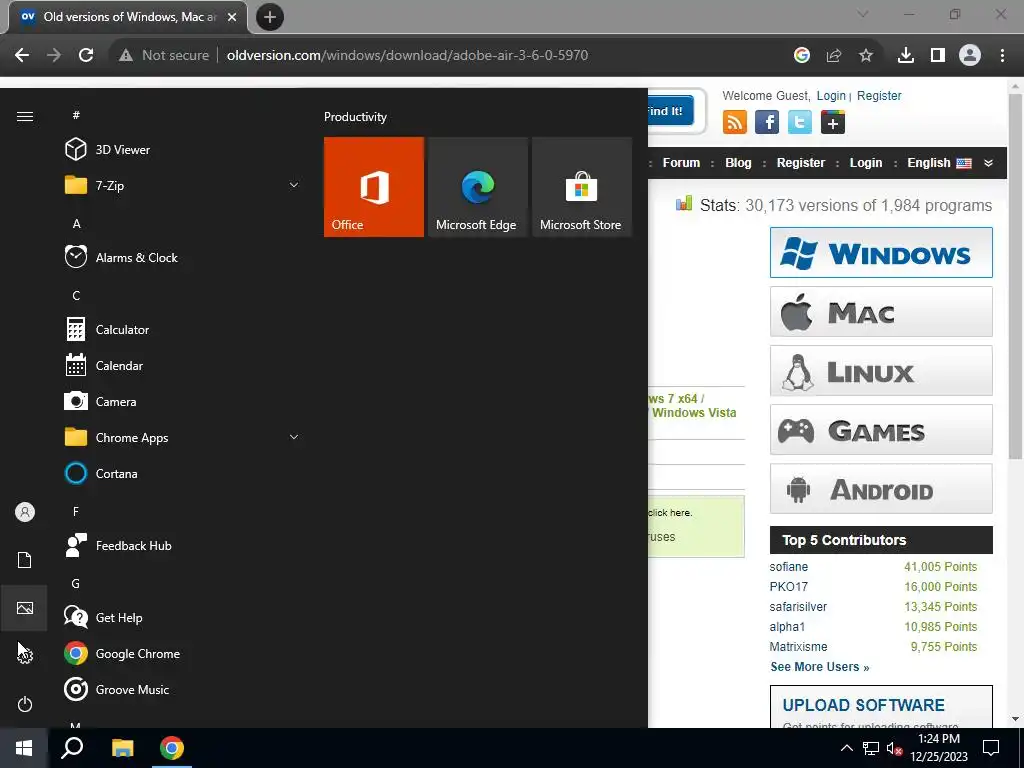Click the Facebook icon on the page
Image resolution: width=1024 pixels, height=768 pixels.
click(767, 122)
